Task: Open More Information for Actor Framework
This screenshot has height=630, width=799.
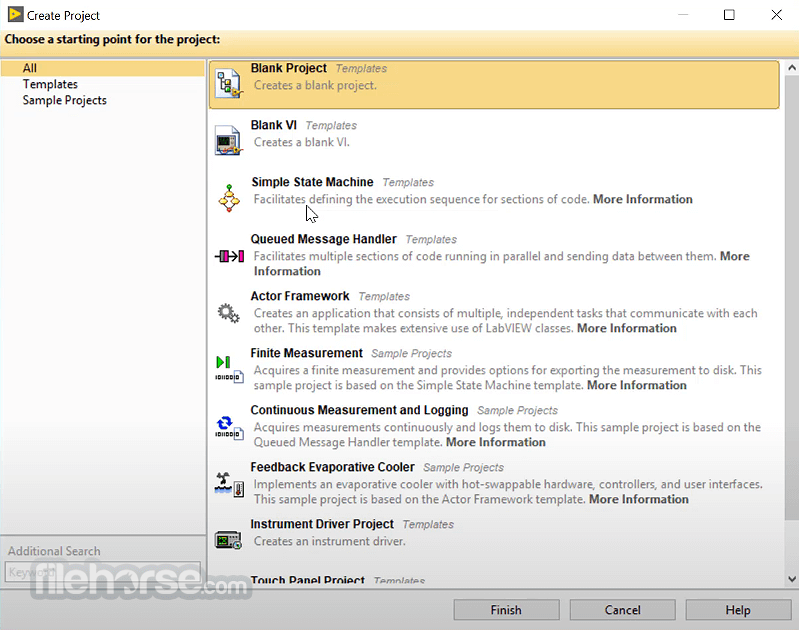Action: [626, 328]
